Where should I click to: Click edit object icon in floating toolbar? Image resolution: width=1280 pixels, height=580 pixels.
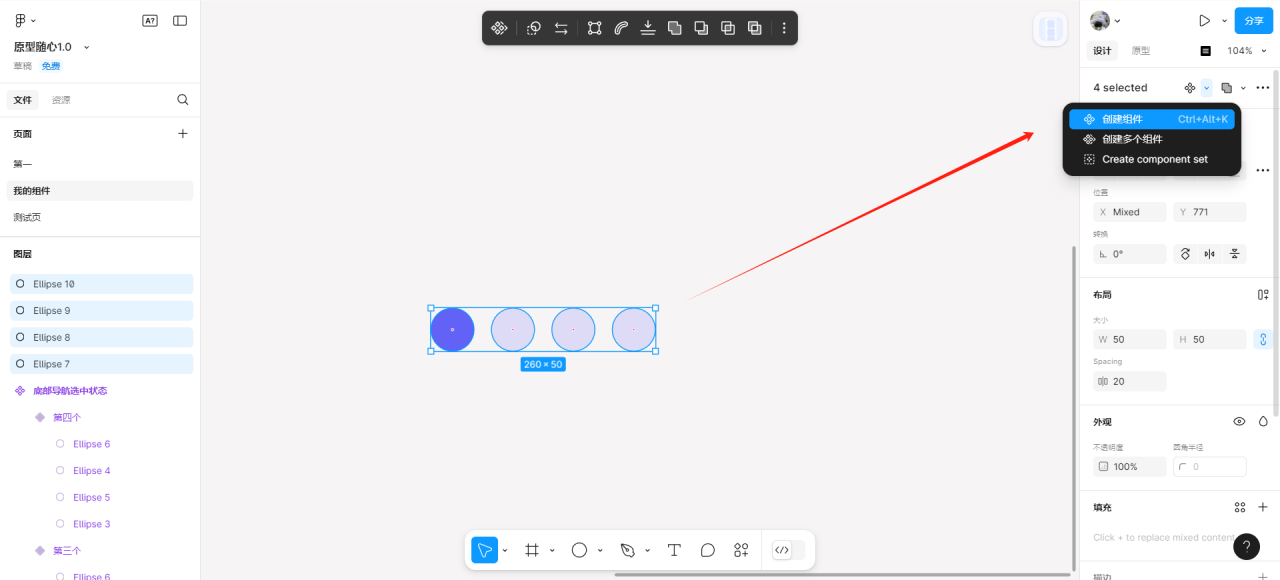coord(594,28)
